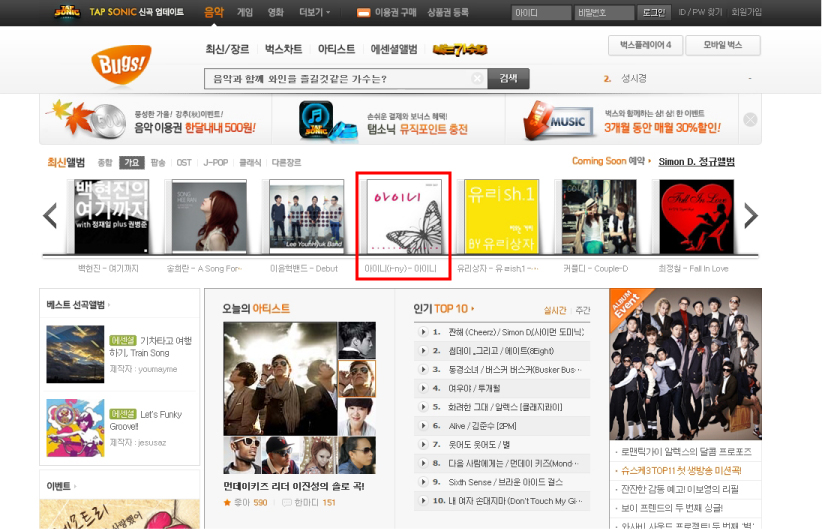
Task: Click the star 좋아 590 icon
Action: [227, 502]
